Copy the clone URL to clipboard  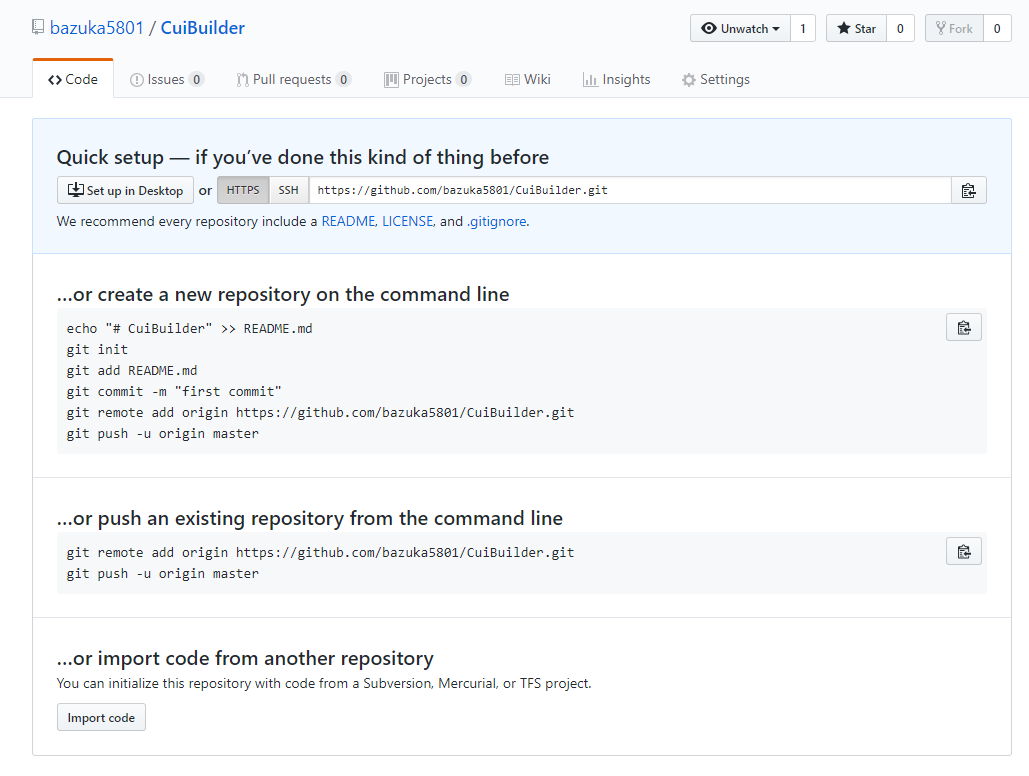969,190
